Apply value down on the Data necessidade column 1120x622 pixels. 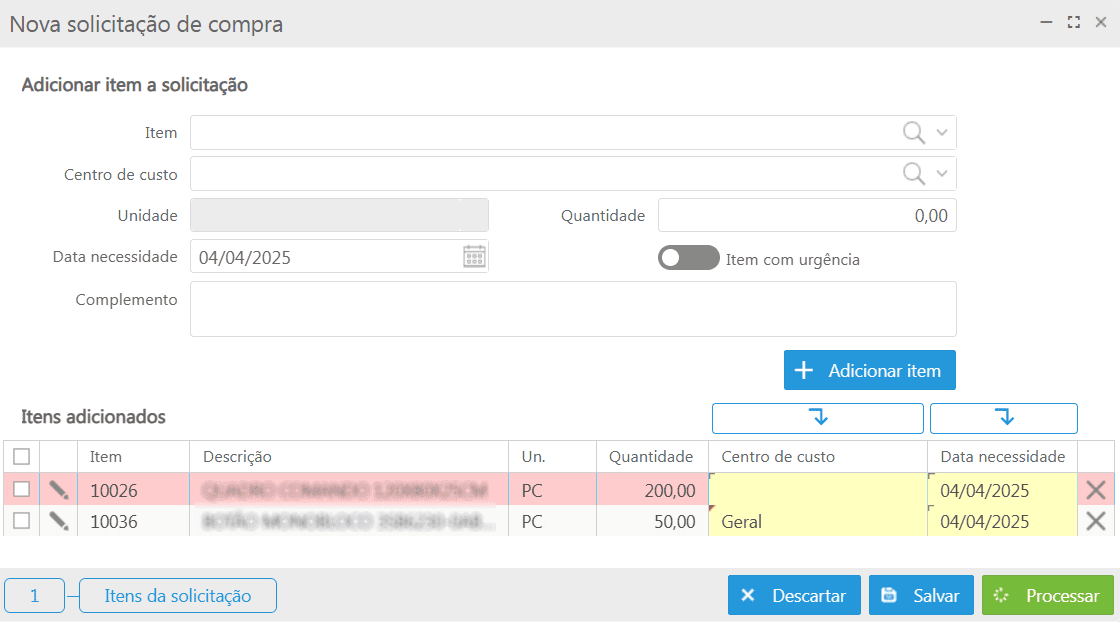[1003, 418]
